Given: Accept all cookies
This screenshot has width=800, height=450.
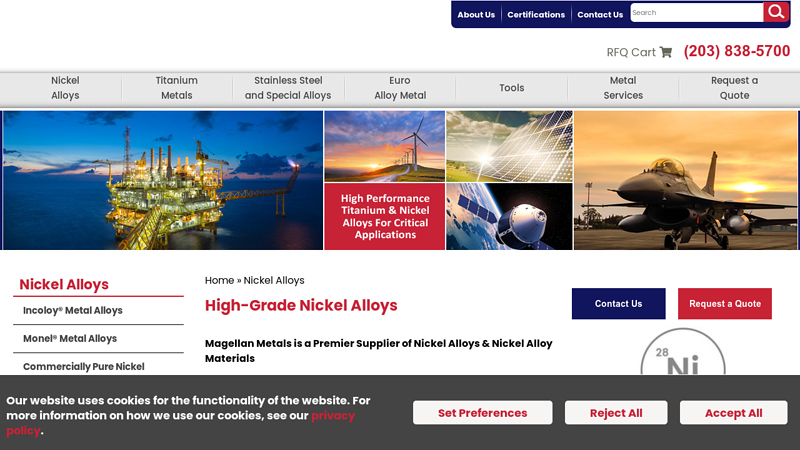Looking at the screenshot, I should pyautogui.click(x=733, y=413).
